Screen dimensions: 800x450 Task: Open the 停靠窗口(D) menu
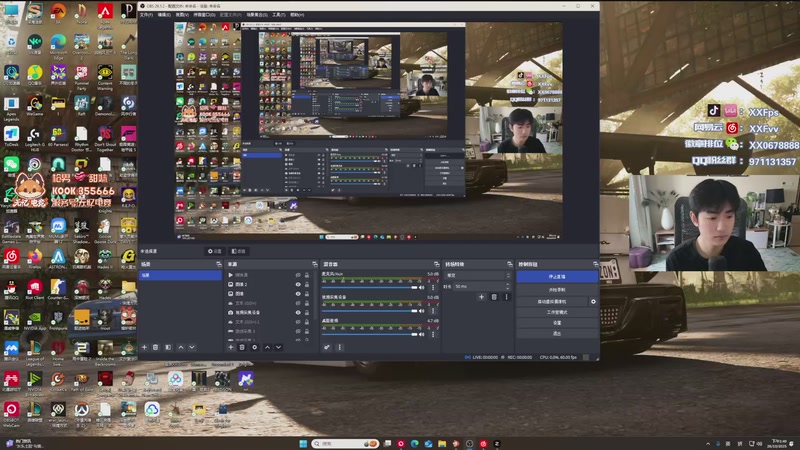(x=204, y=15)
